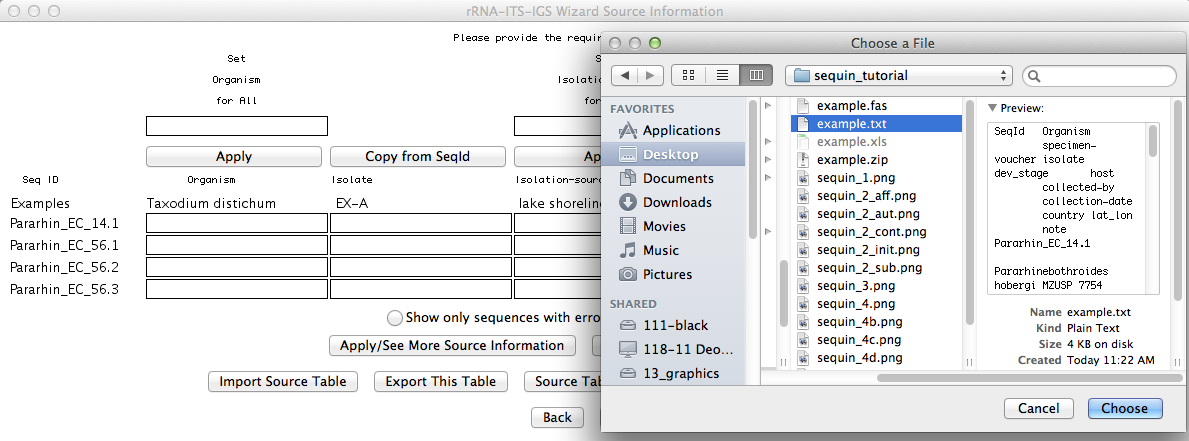Cancel the Choose a File dialog
Viewport: 1189px width, 441px height.
[1038, 408]
